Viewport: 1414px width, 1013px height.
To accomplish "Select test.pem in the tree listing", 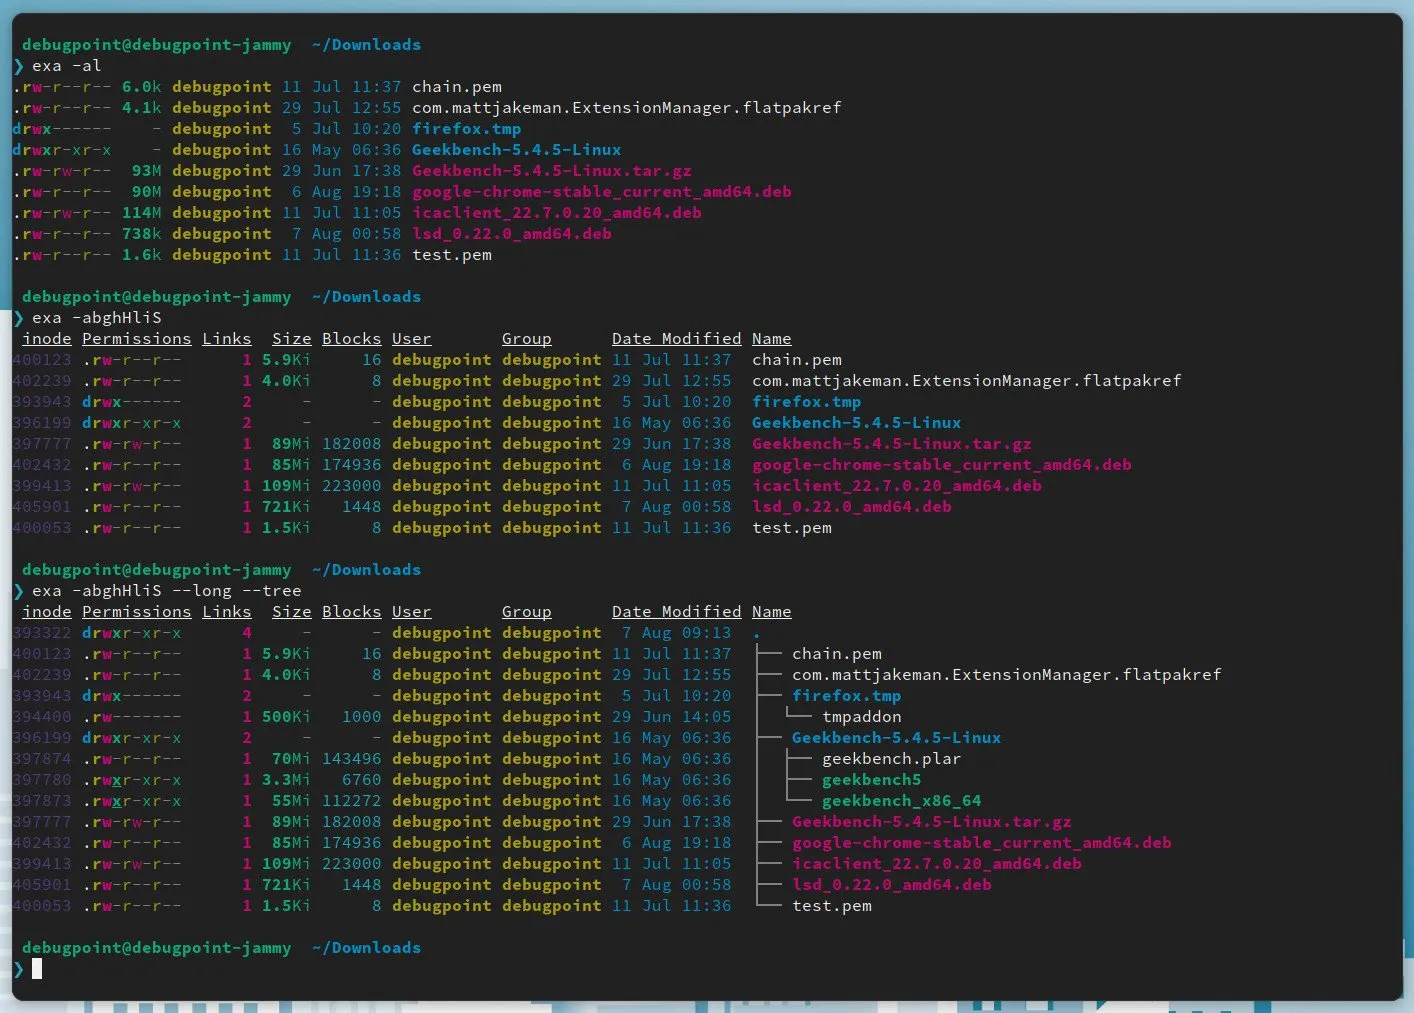I will click(x=831, y=905).
